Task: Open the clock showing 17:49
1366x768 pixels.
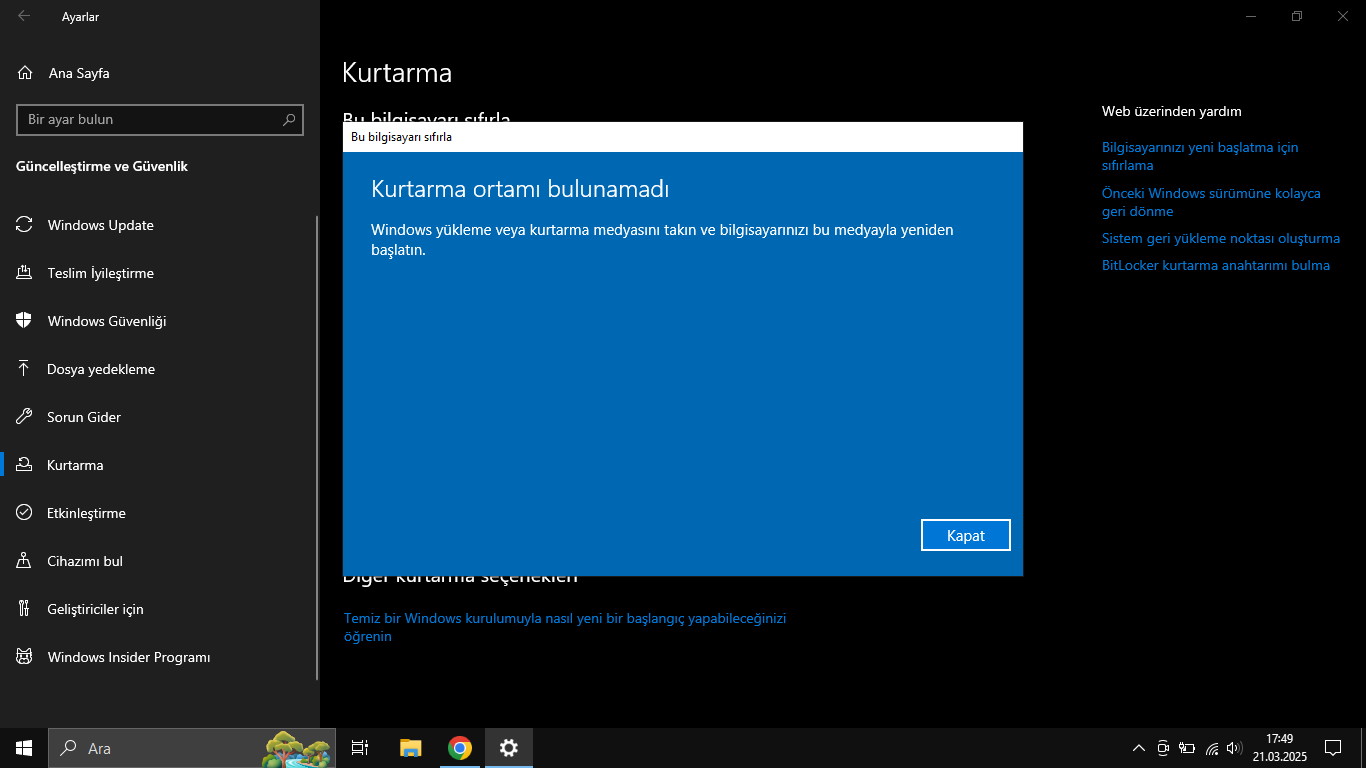Action: click(x=1279, y=748)
